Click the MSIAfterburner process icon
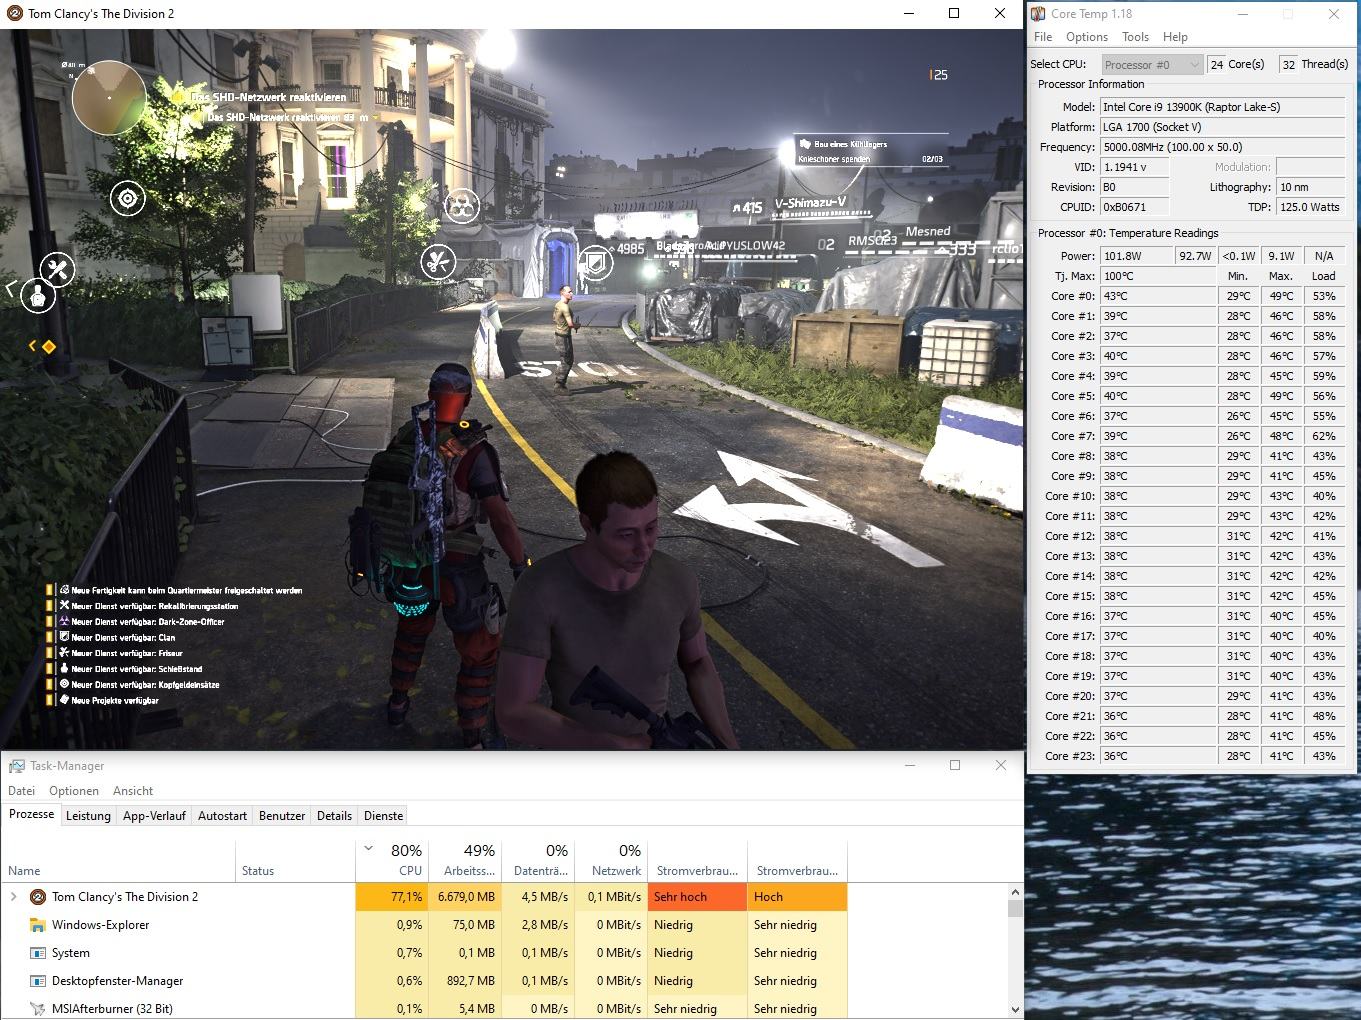 [38, 1009]
